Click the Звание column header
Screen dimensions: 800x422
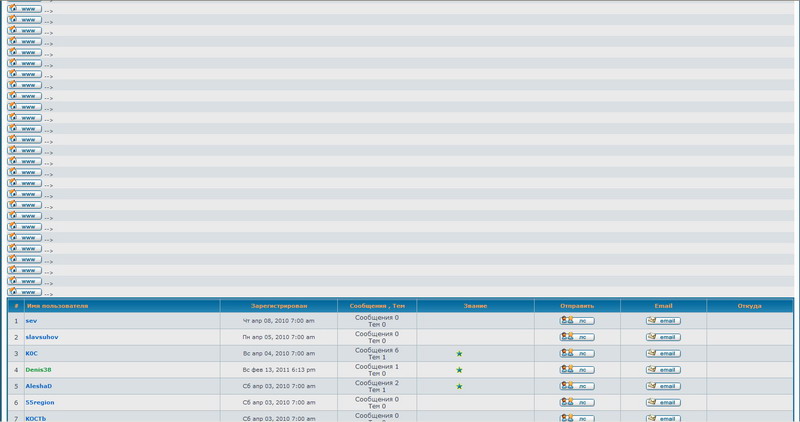point(475,306)
